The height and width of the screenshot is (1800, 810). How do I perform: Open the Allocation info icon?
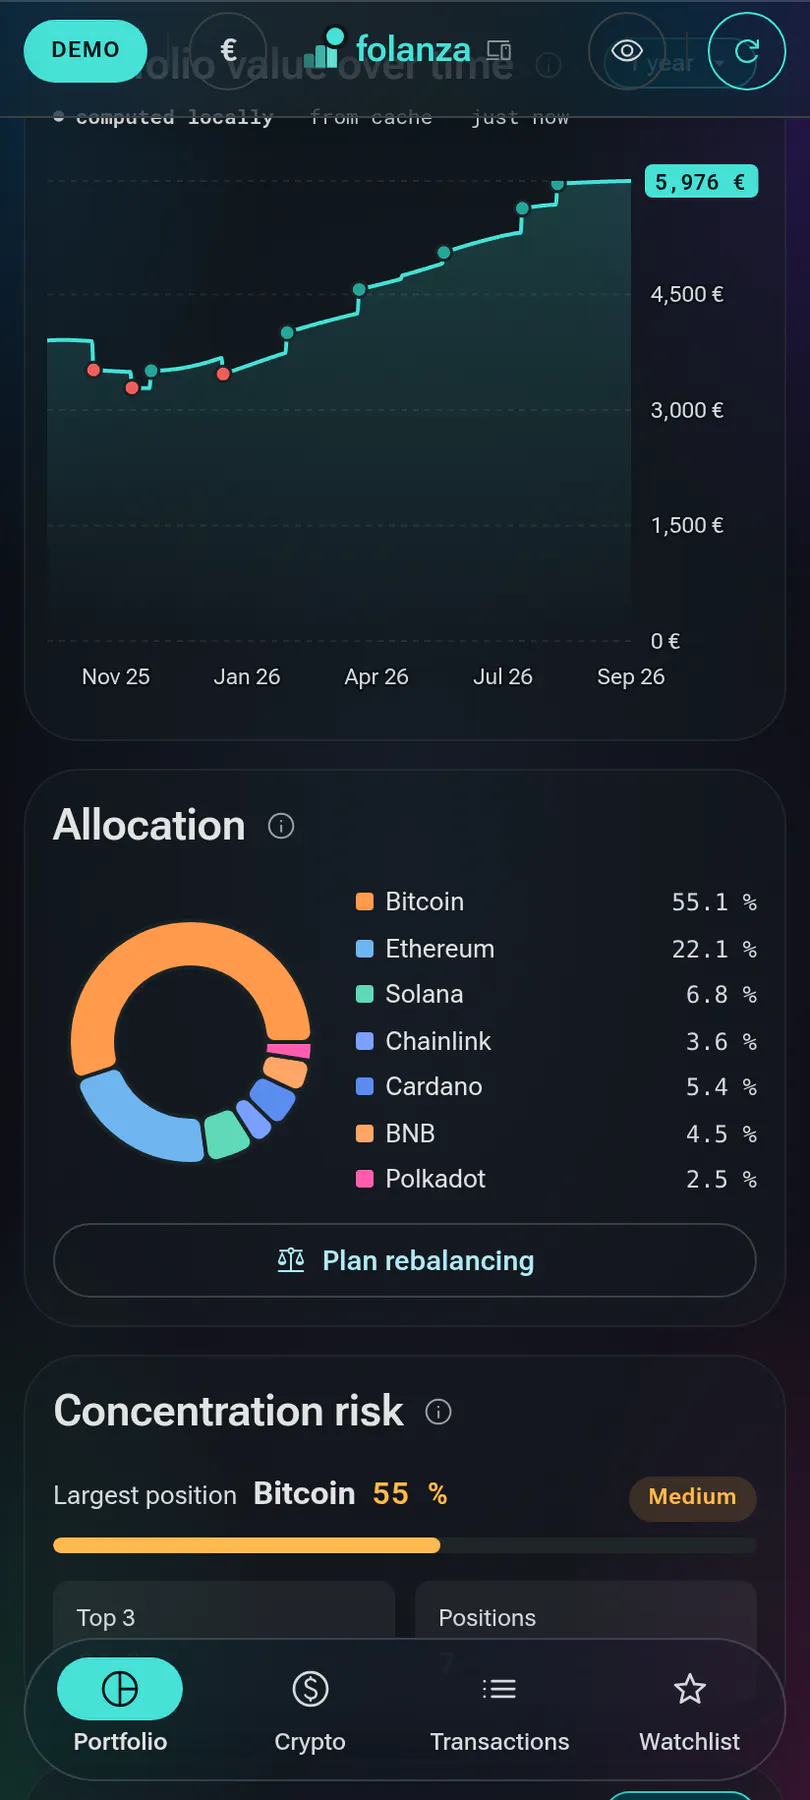coord(281,826)
